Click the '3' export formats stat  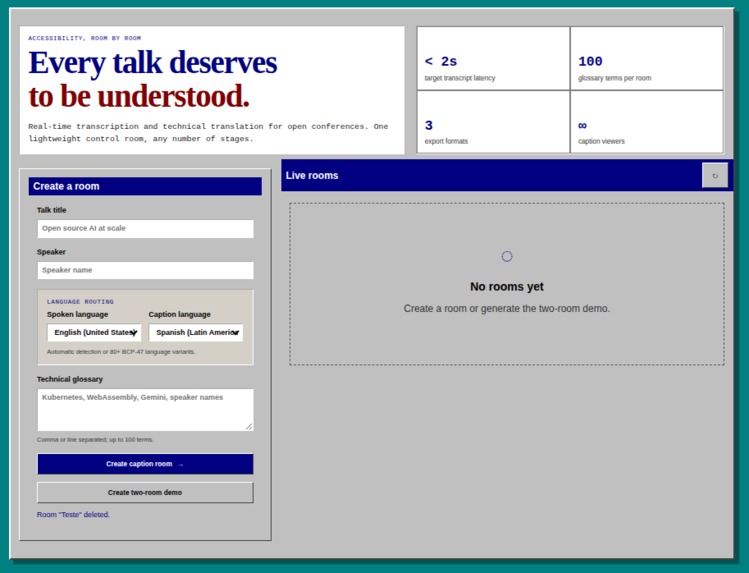(x=493, y=122)
